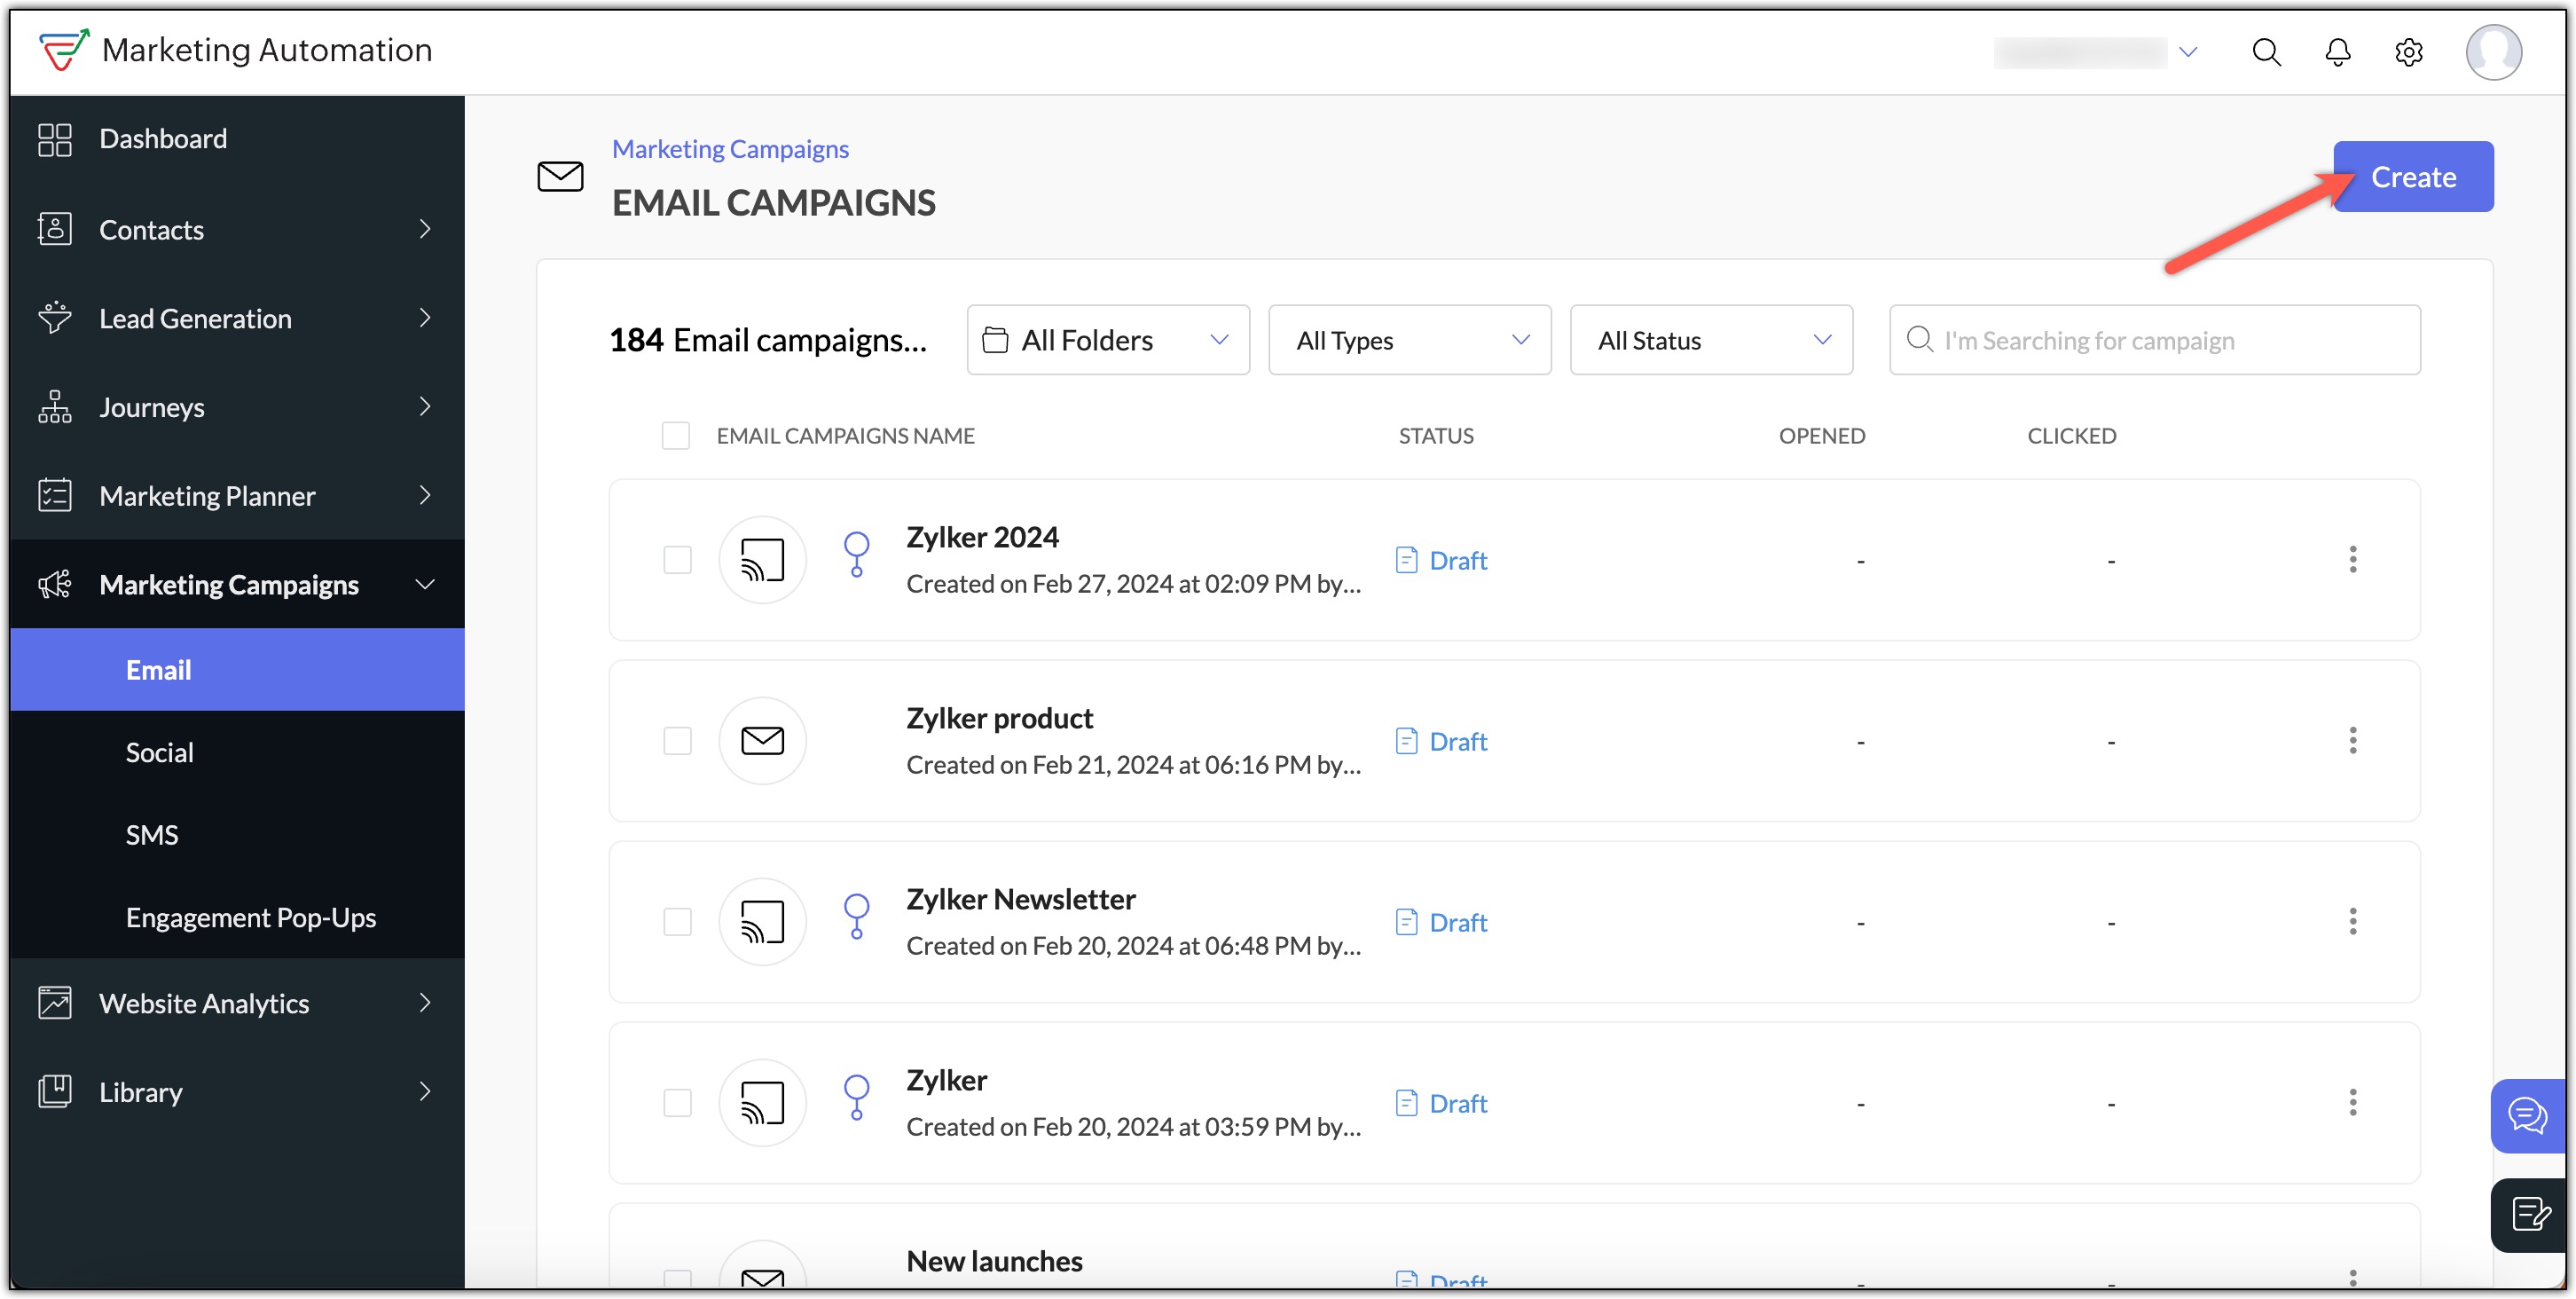This screenshot has height=1299, width=2576.
Task: Collapse the Marketing Campaigns chevron
Action: pos(426,584)
